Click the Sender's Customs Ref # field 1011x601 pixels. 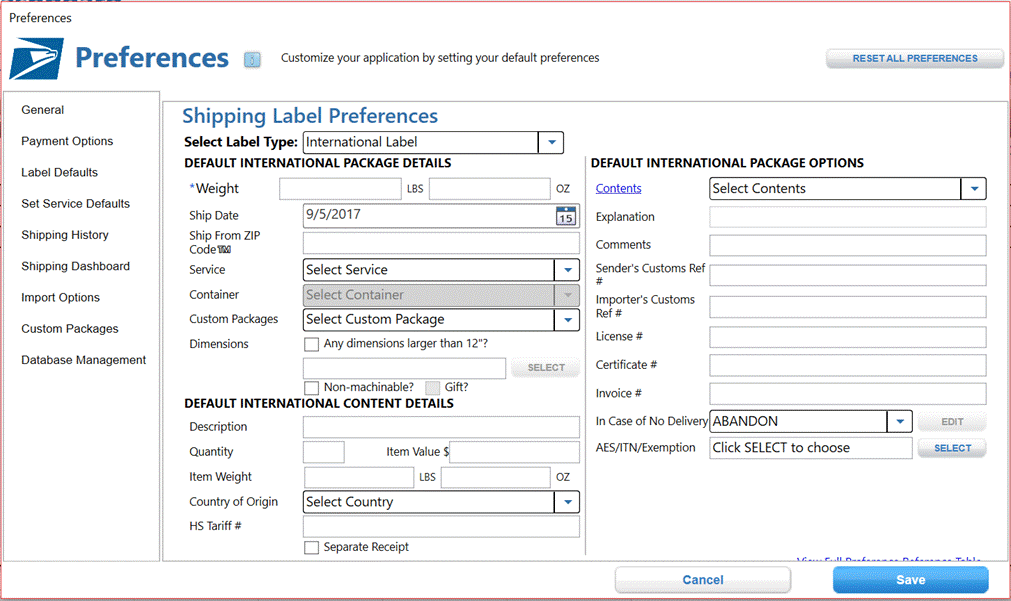[x=848, y=275]
